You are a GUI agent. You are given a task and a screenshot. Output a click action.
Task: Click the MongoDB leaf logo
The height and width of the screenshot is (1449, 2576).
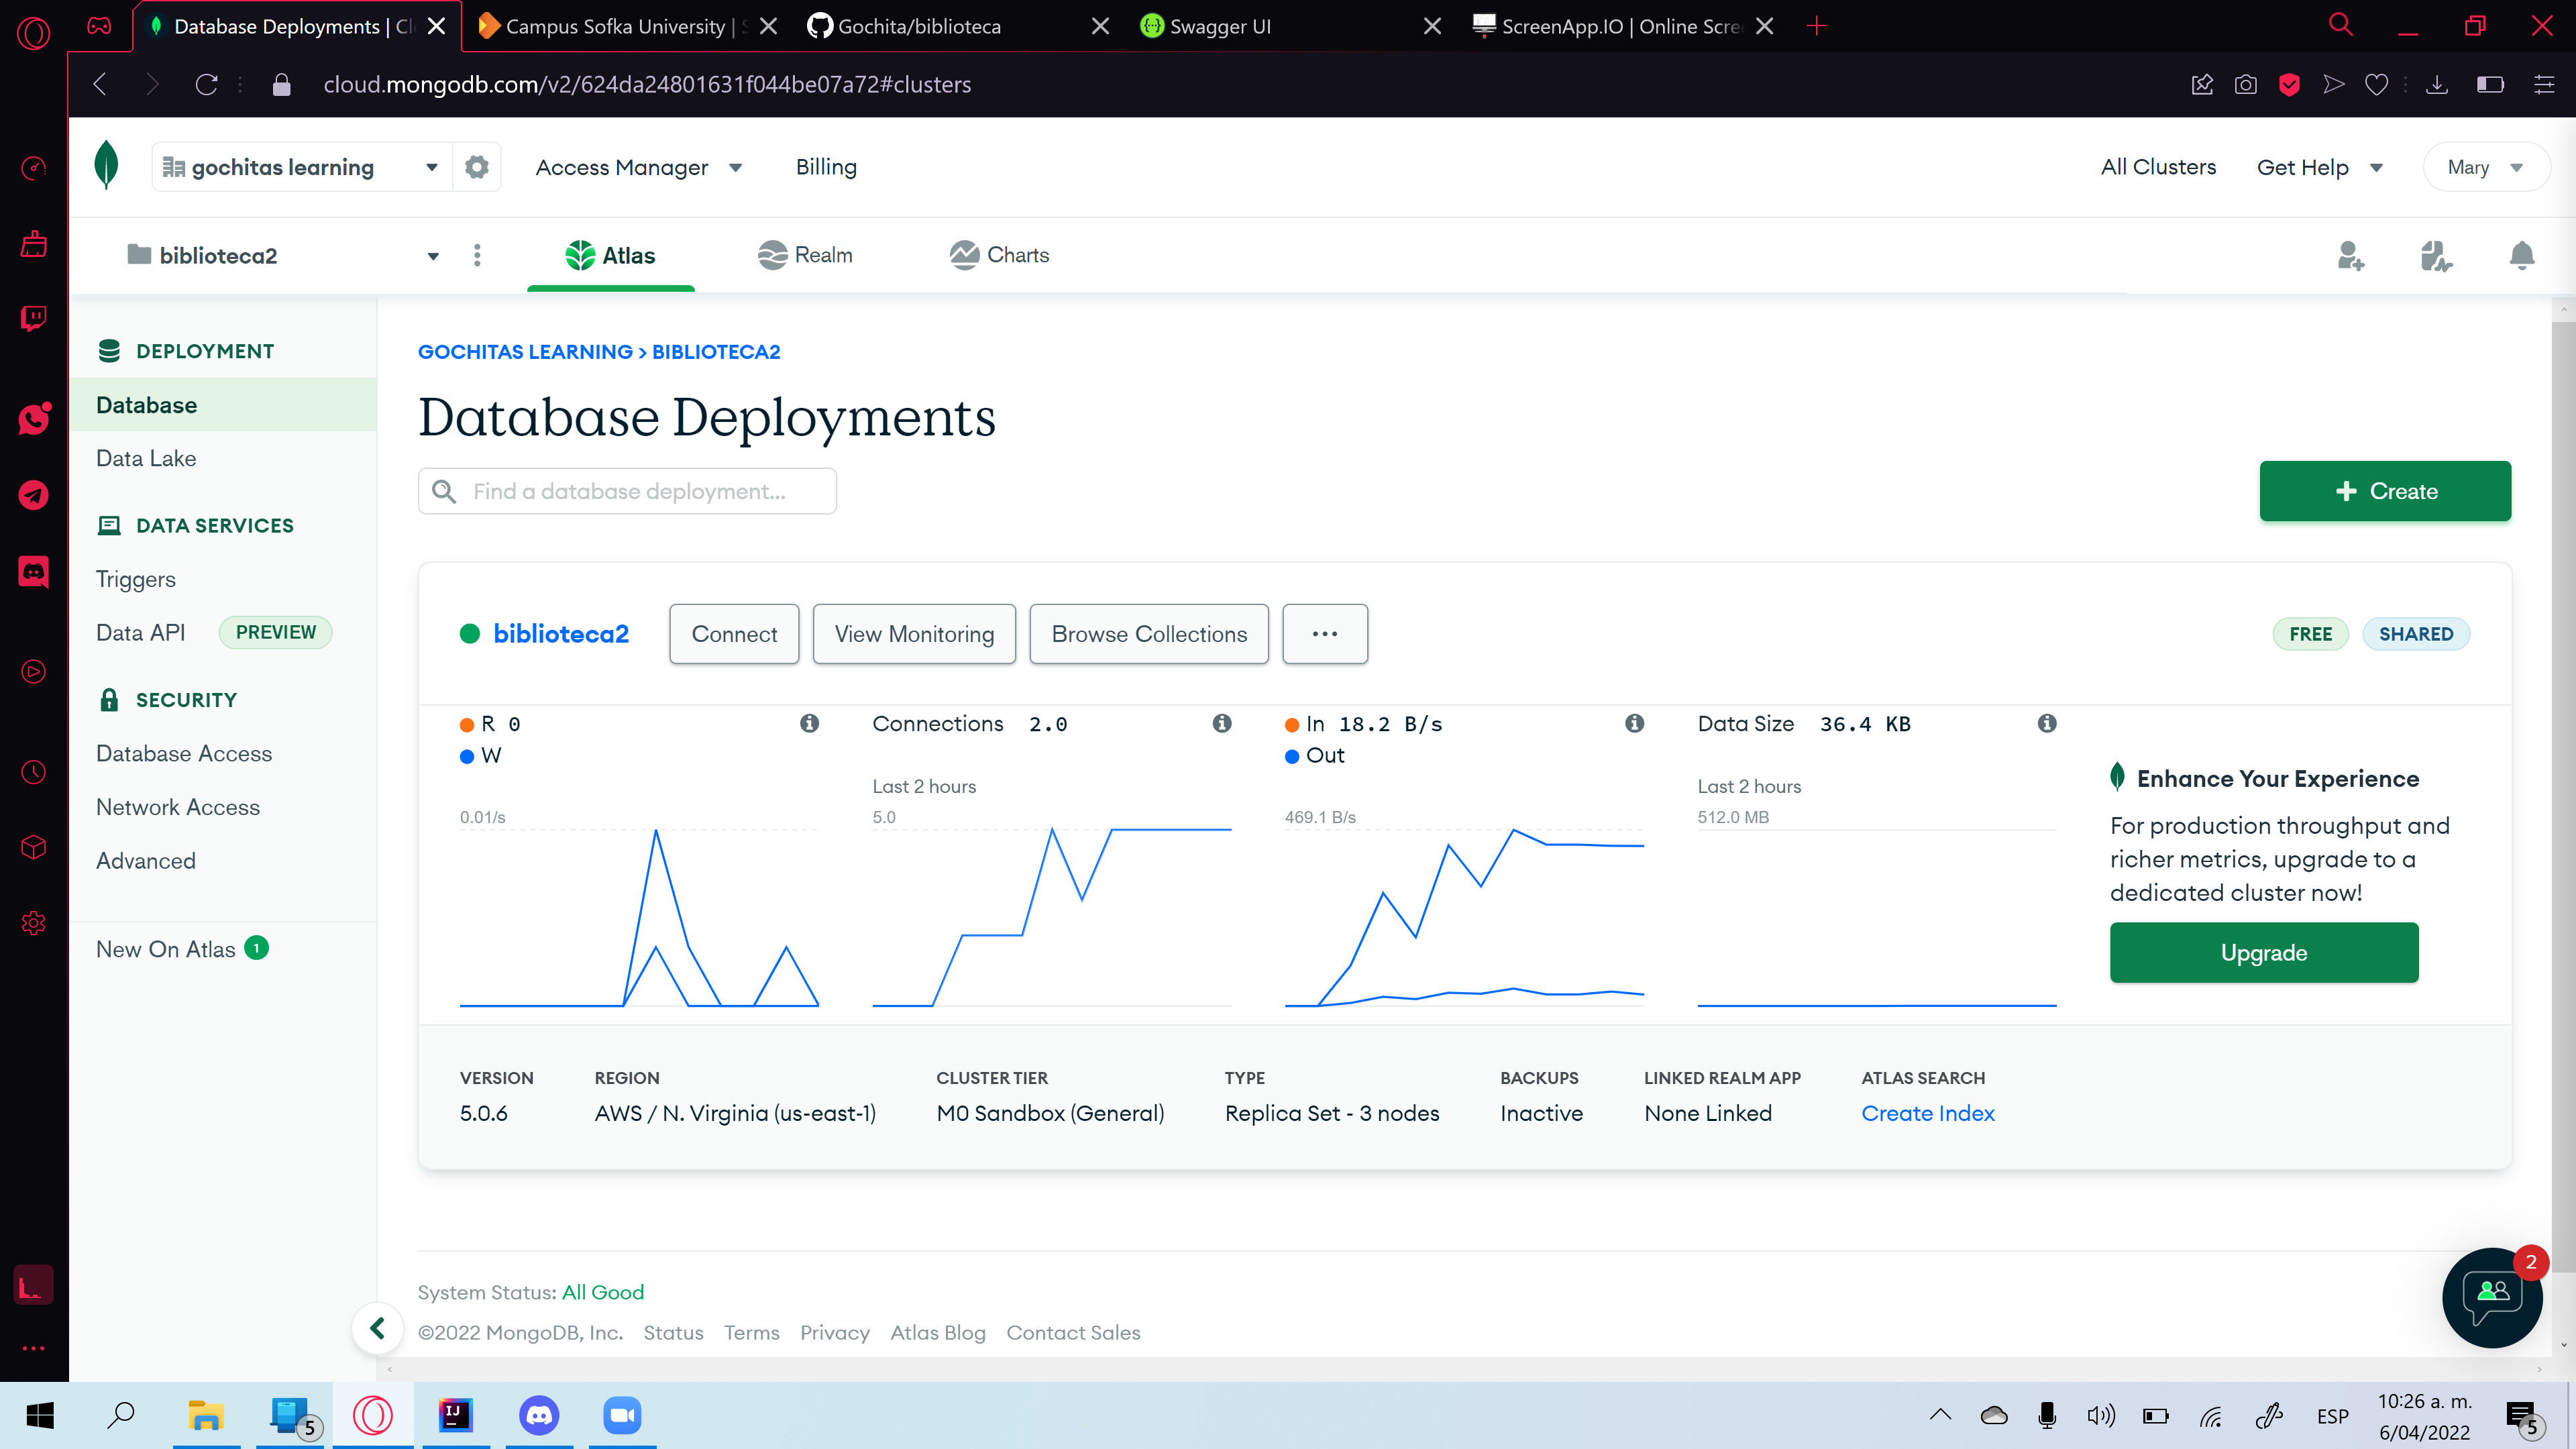pyautogui.click(x=106, y=166)
